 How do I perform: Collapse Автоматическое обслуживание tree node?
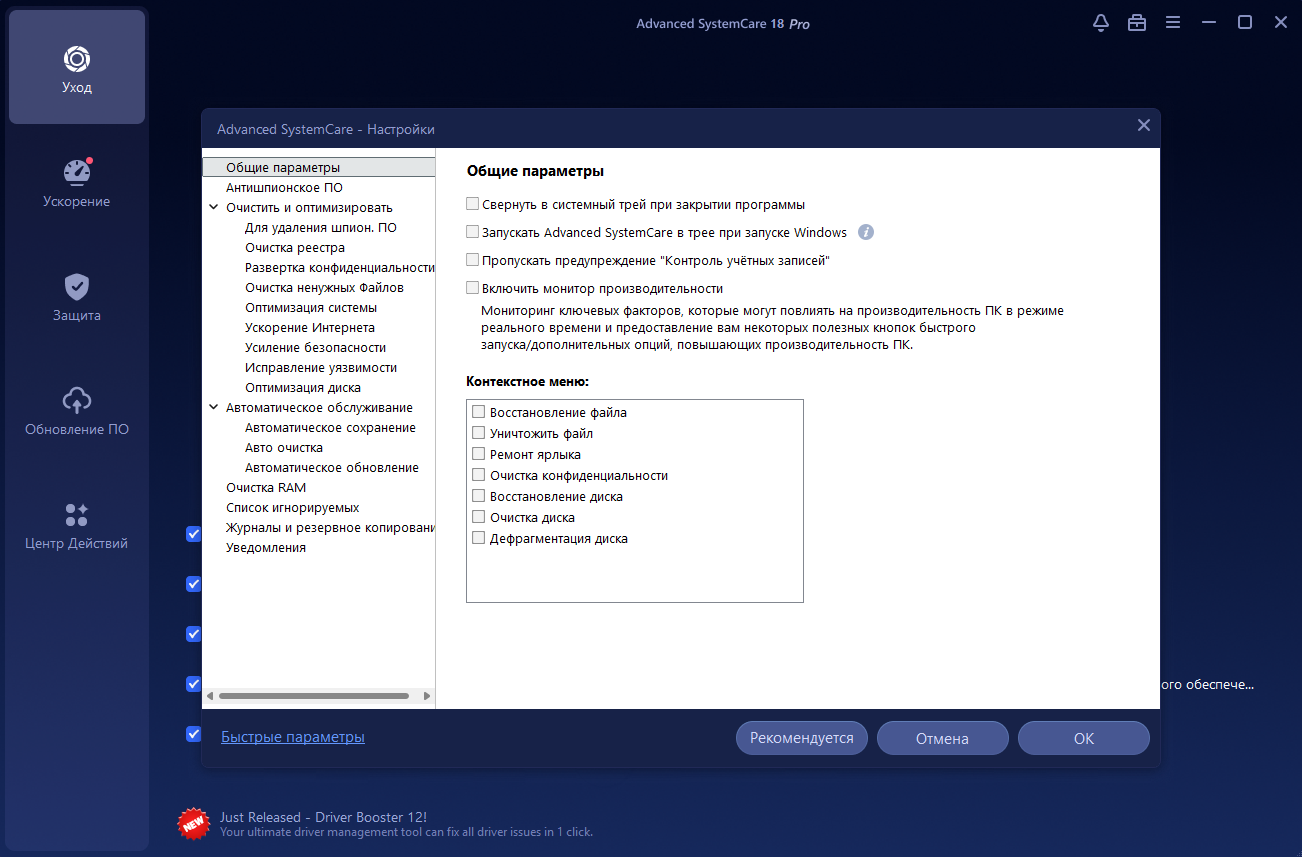tap(214, 408)
